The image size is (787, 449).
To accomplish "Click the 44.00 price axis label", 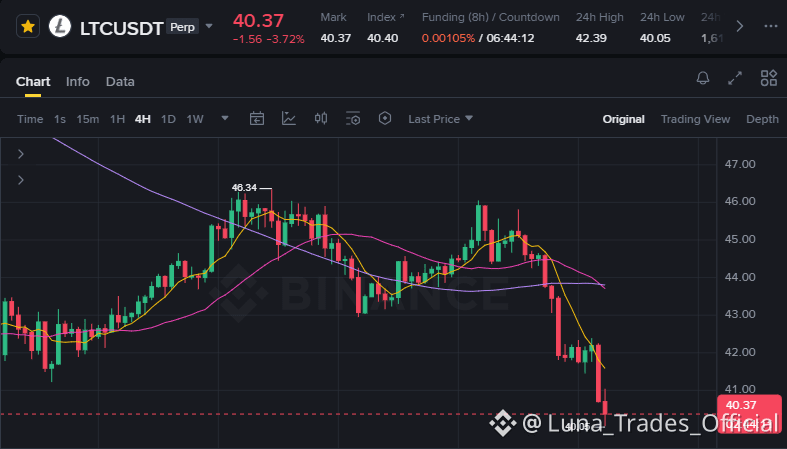I will click(x=740, y=277).
